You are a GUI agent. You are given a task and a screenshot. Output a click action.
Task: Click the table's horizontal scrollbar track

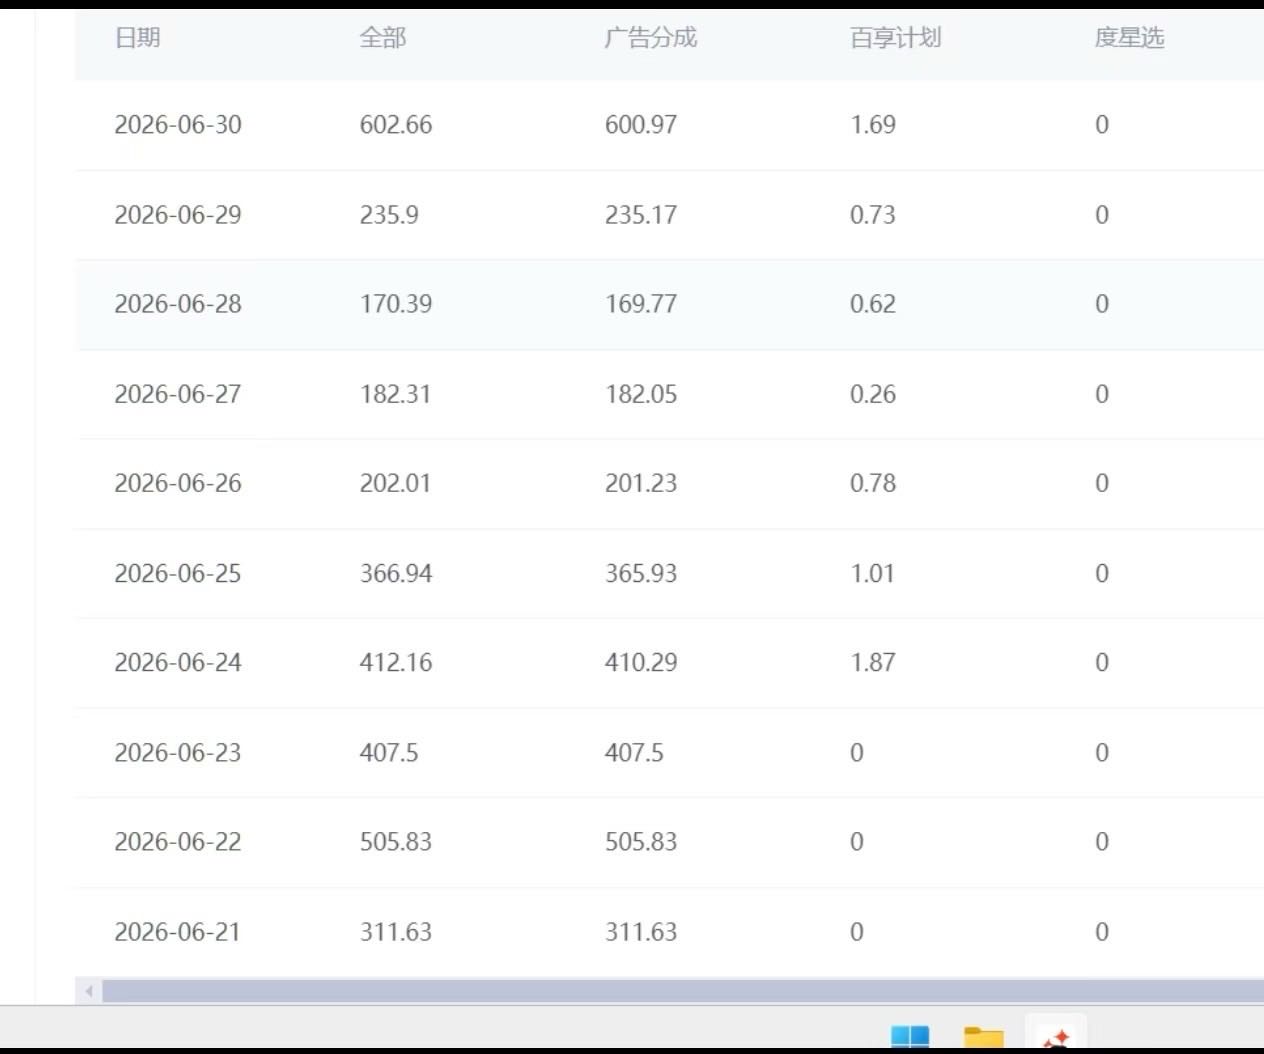[x=682, y=991]
